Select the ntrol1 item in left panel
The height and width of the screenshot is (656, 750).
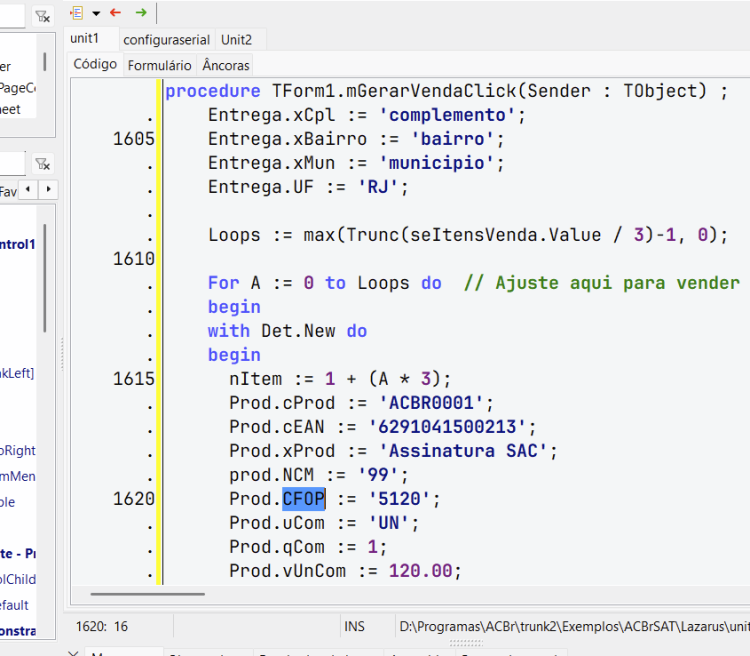coord(18,245)
